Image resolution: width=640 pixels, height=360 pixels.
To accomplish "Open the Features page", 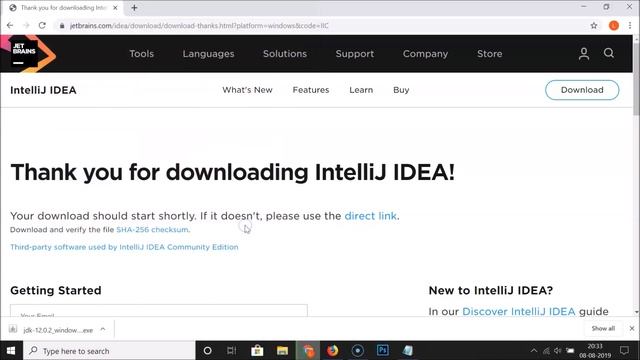I will 311,90.
